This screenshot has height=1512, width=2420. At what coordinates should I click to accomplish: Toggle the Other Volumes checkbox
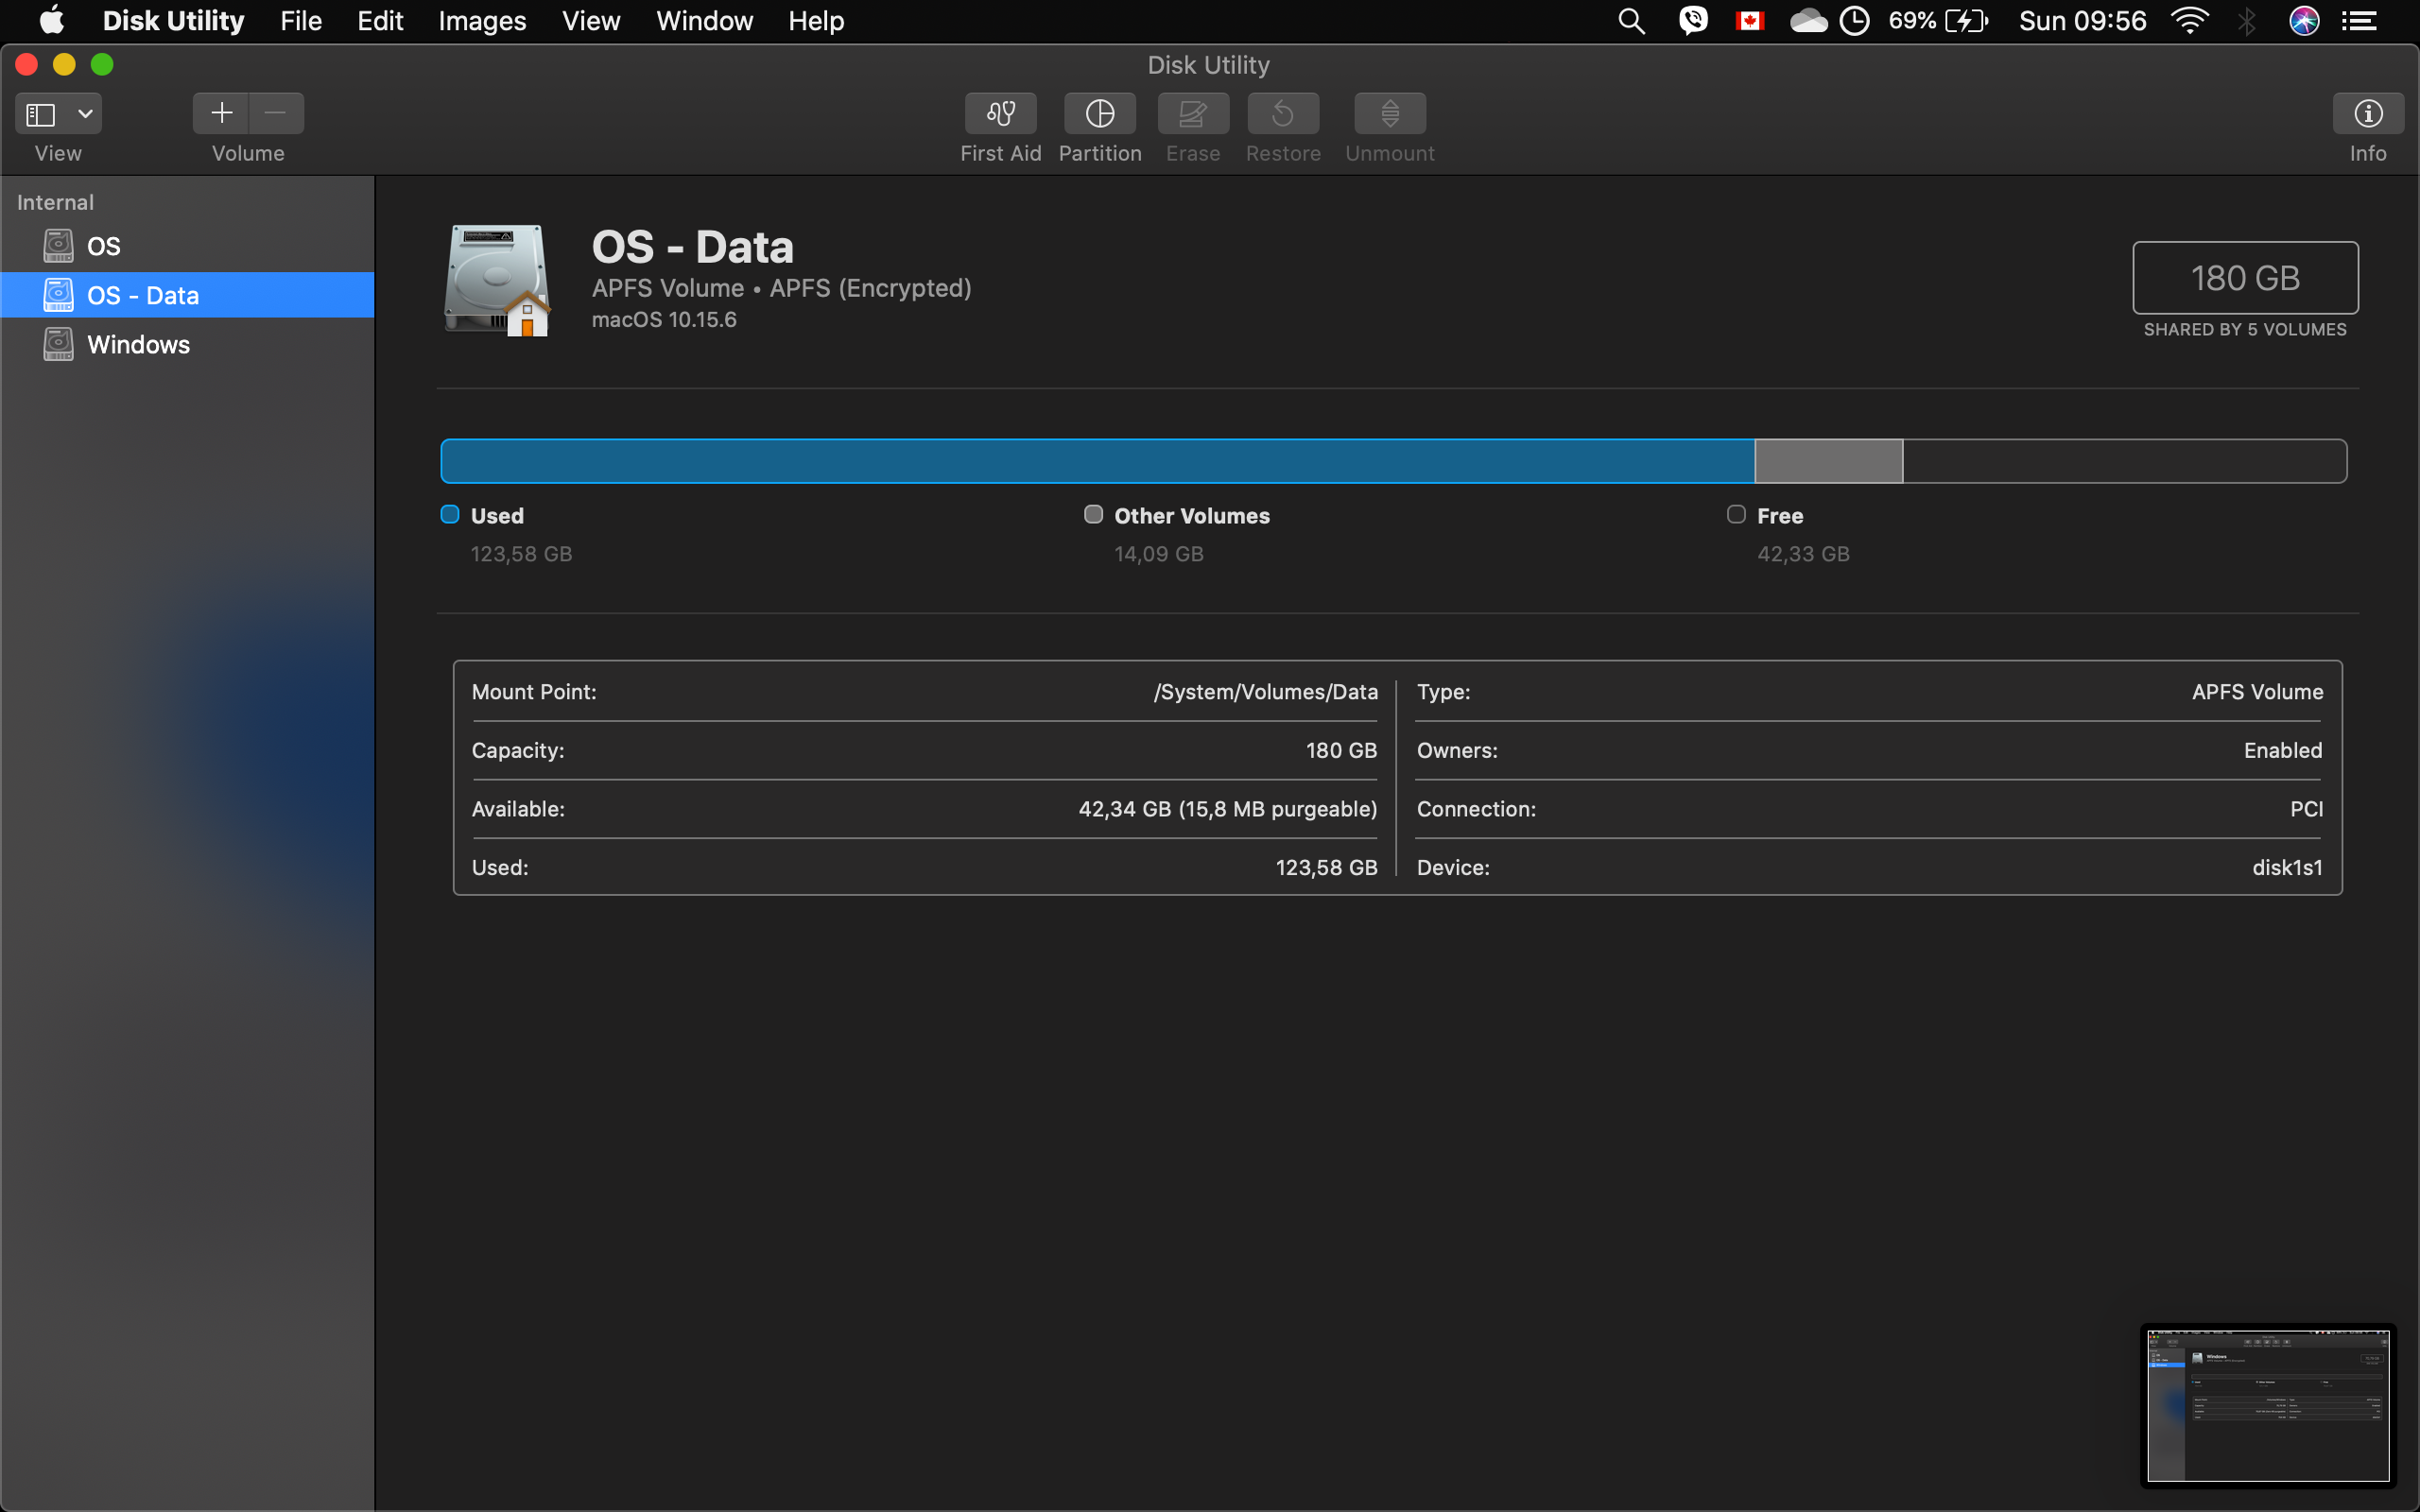coord(1093,513)
